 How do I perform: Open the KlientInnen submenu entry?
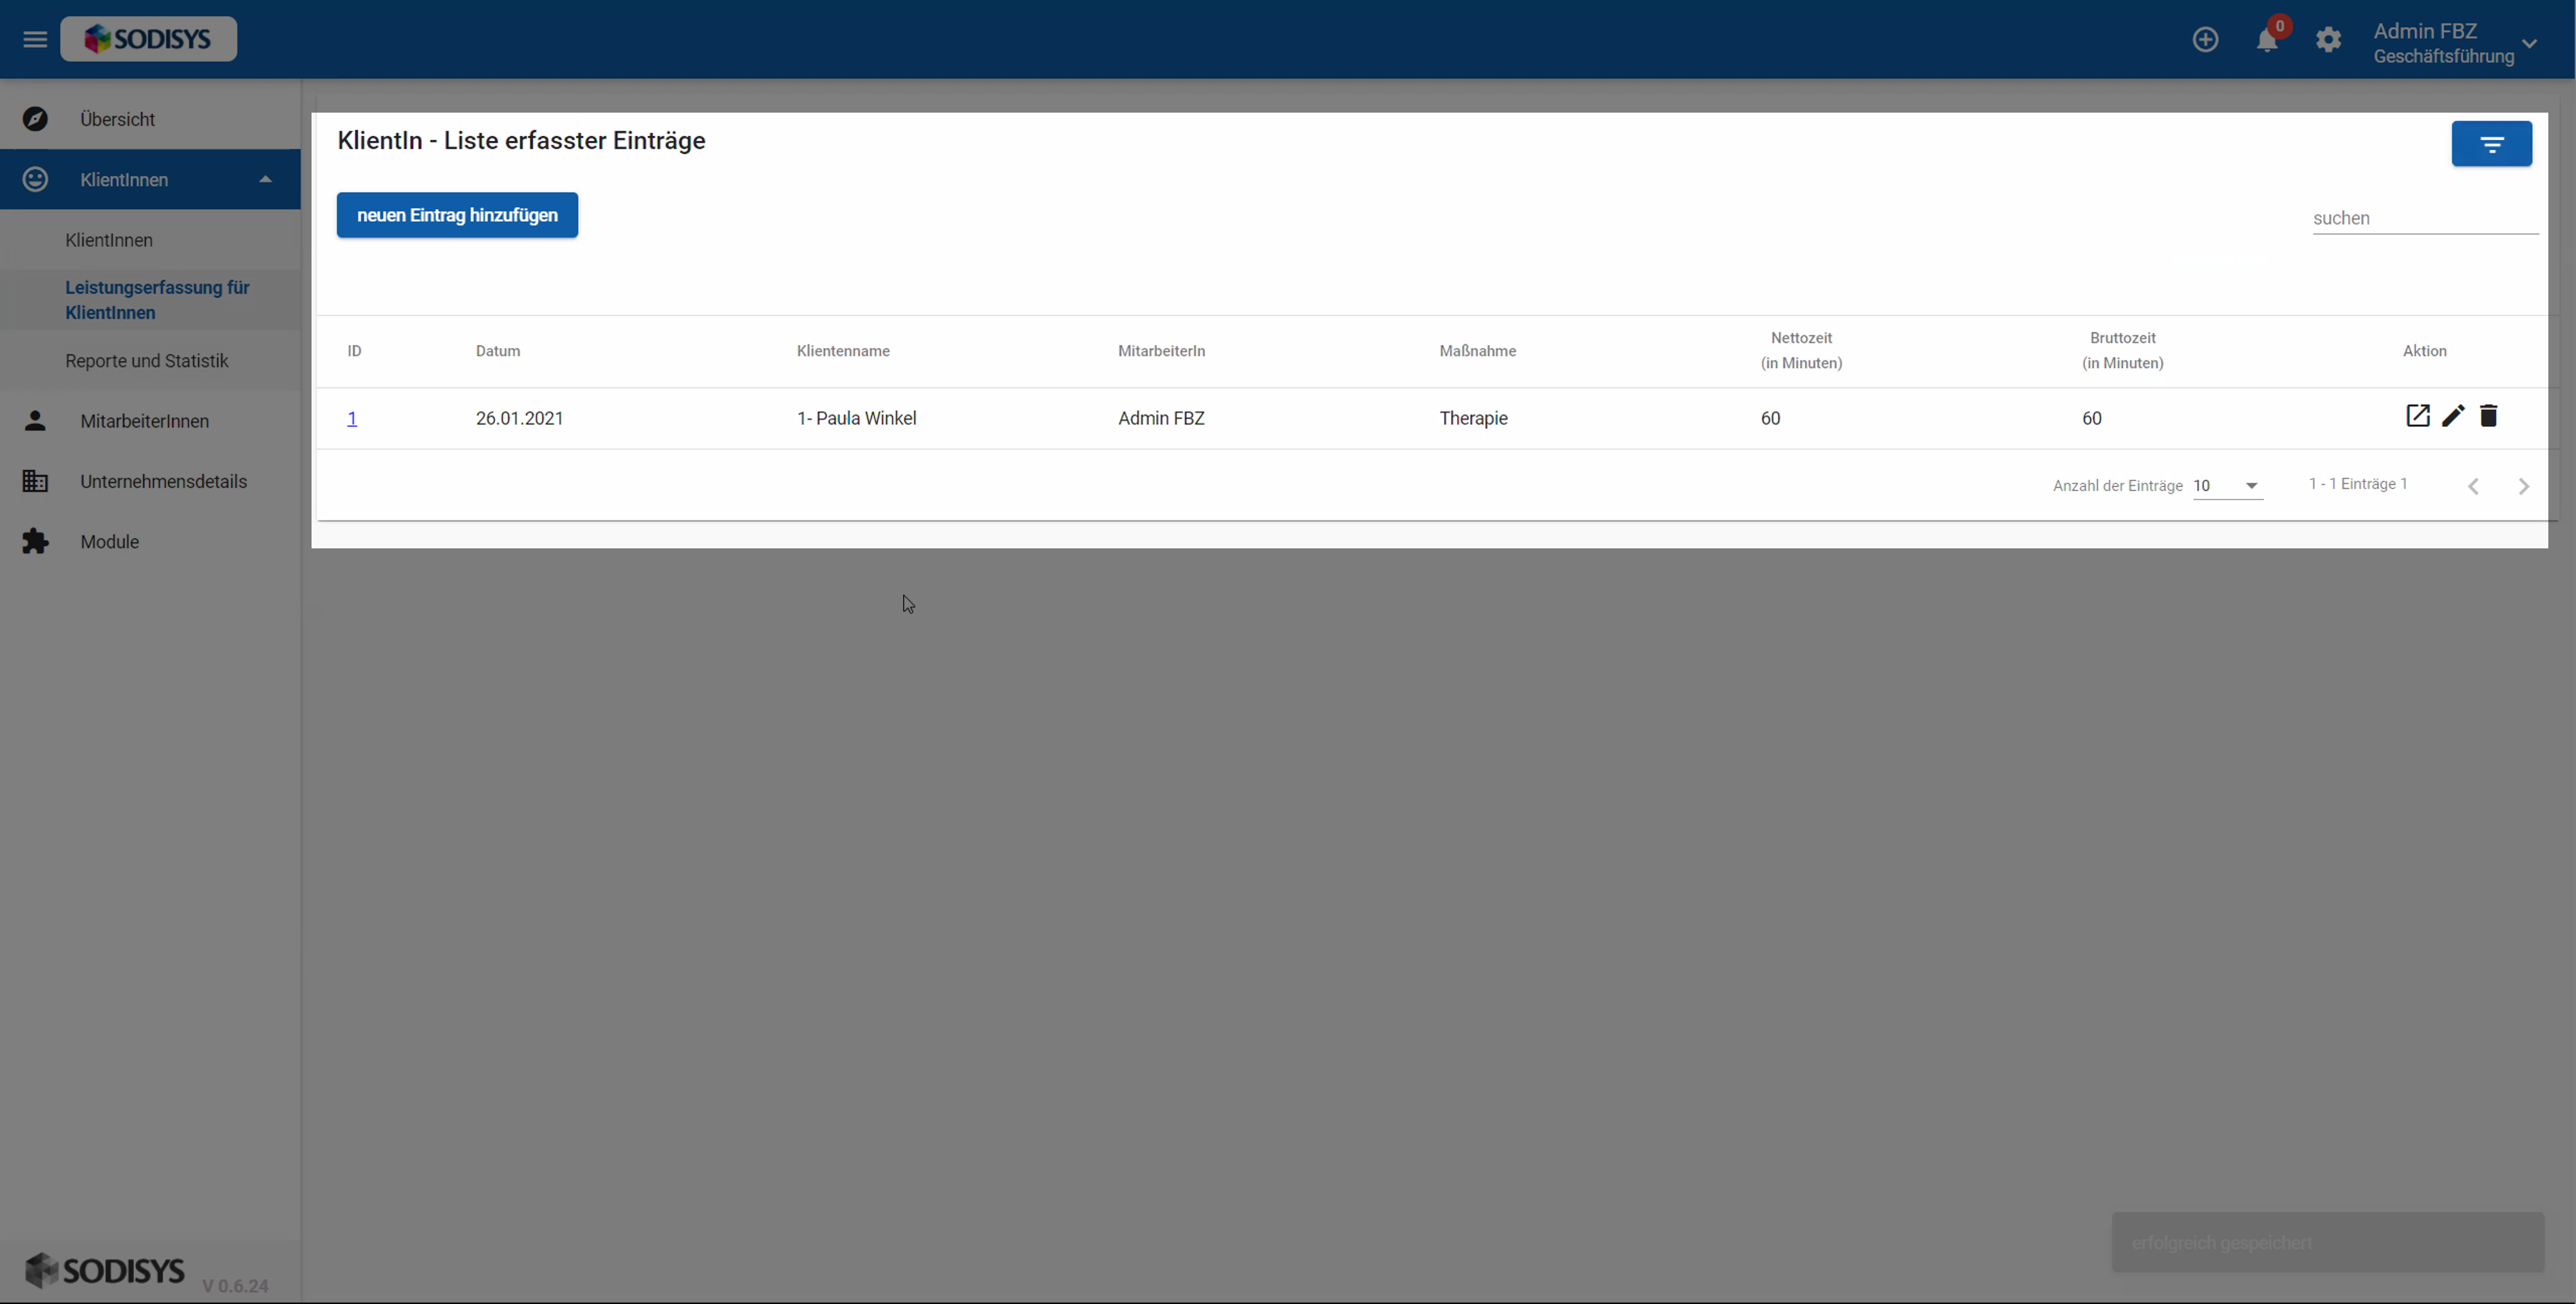(x=109, y=240)
